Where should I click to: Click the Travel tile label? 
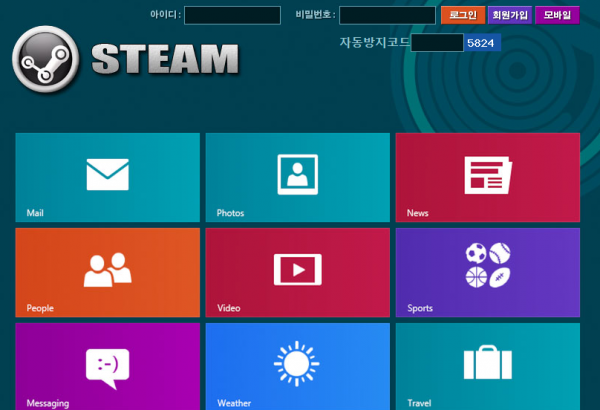(x=419, y=403)
